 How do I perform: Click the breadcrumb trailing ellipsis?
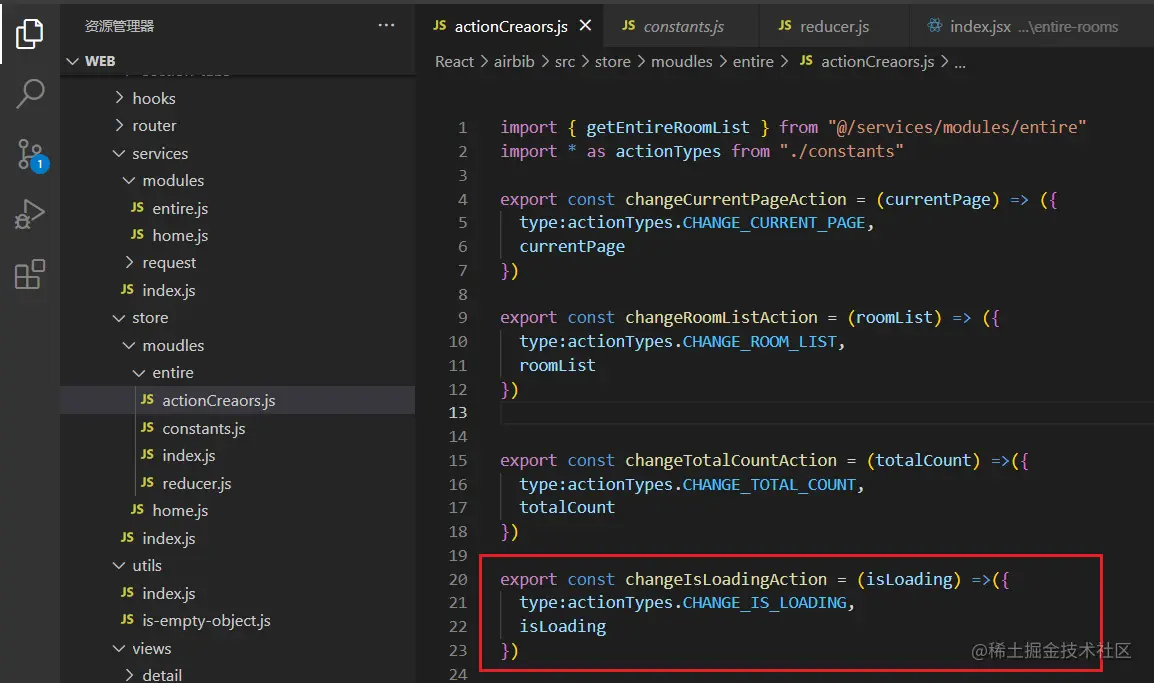tap(960, 63)
